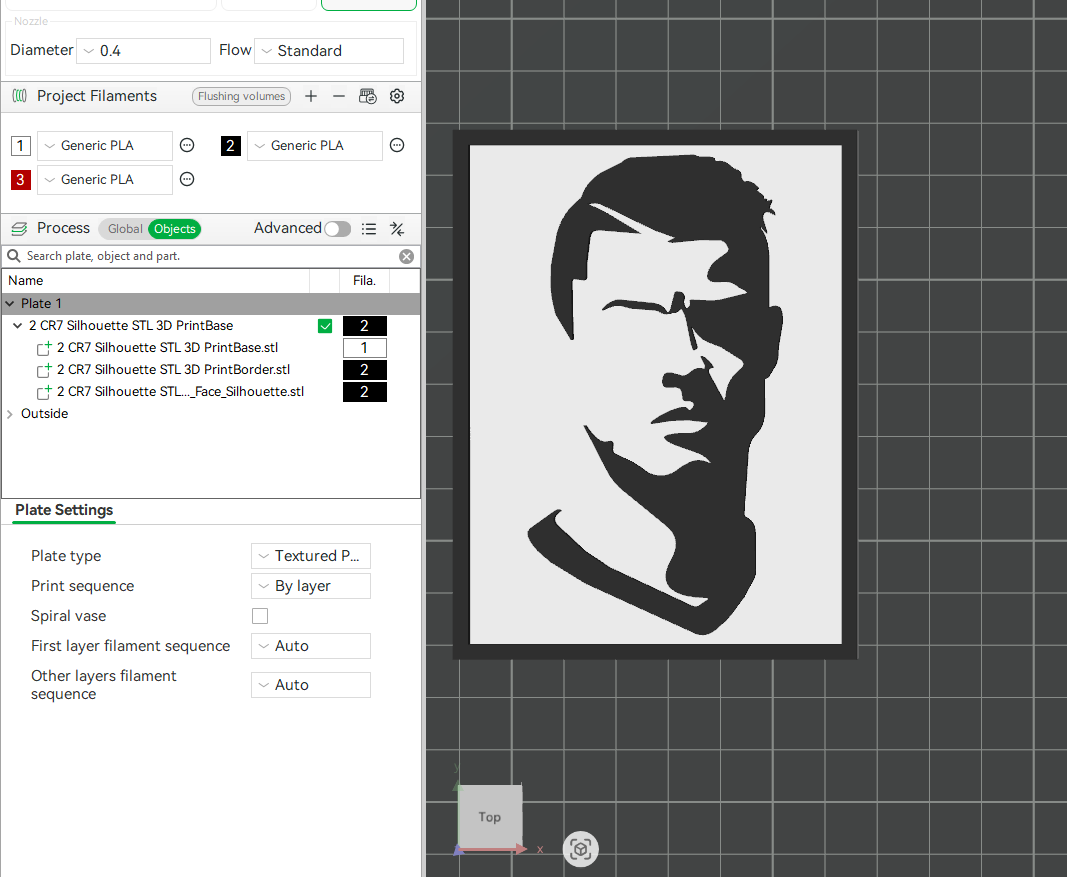Open the parameter filter icon beside Advanced

point(397,229)
